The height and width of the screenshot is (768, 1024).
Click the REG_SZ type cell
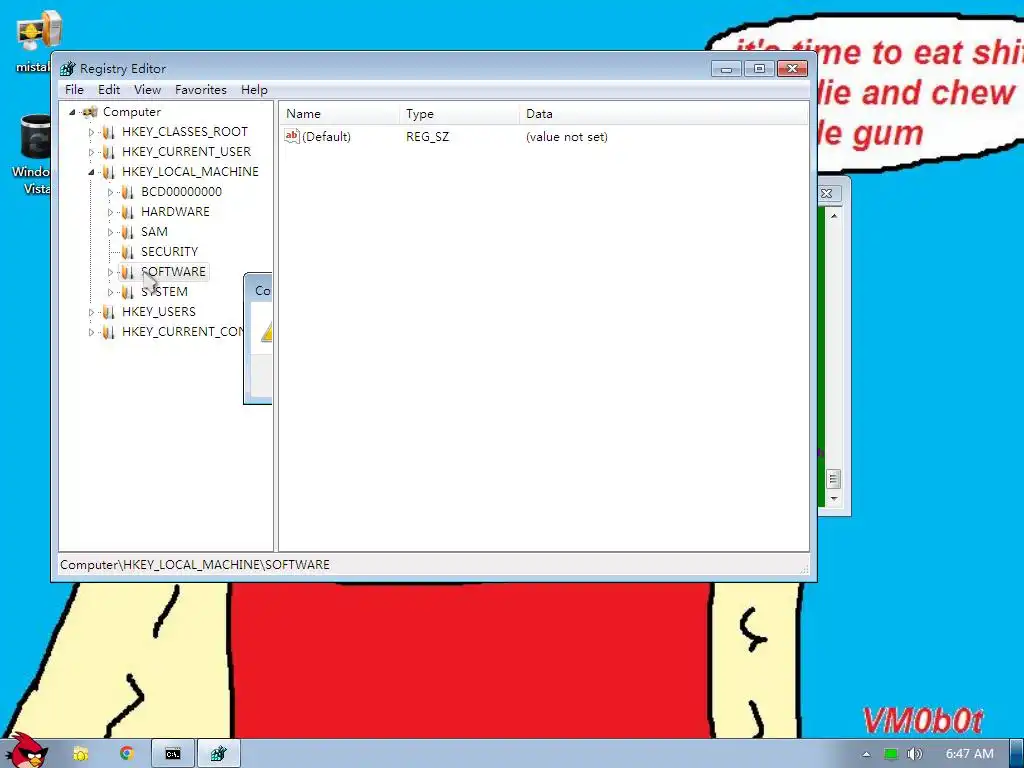428,136
